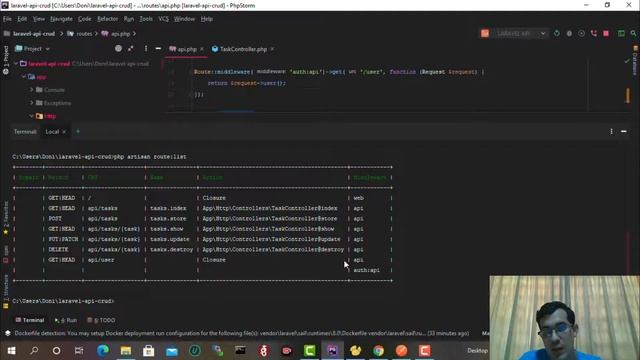This screenshot has height=360, width=640.
Task: Open the Navigate menu
Action: 61,19
